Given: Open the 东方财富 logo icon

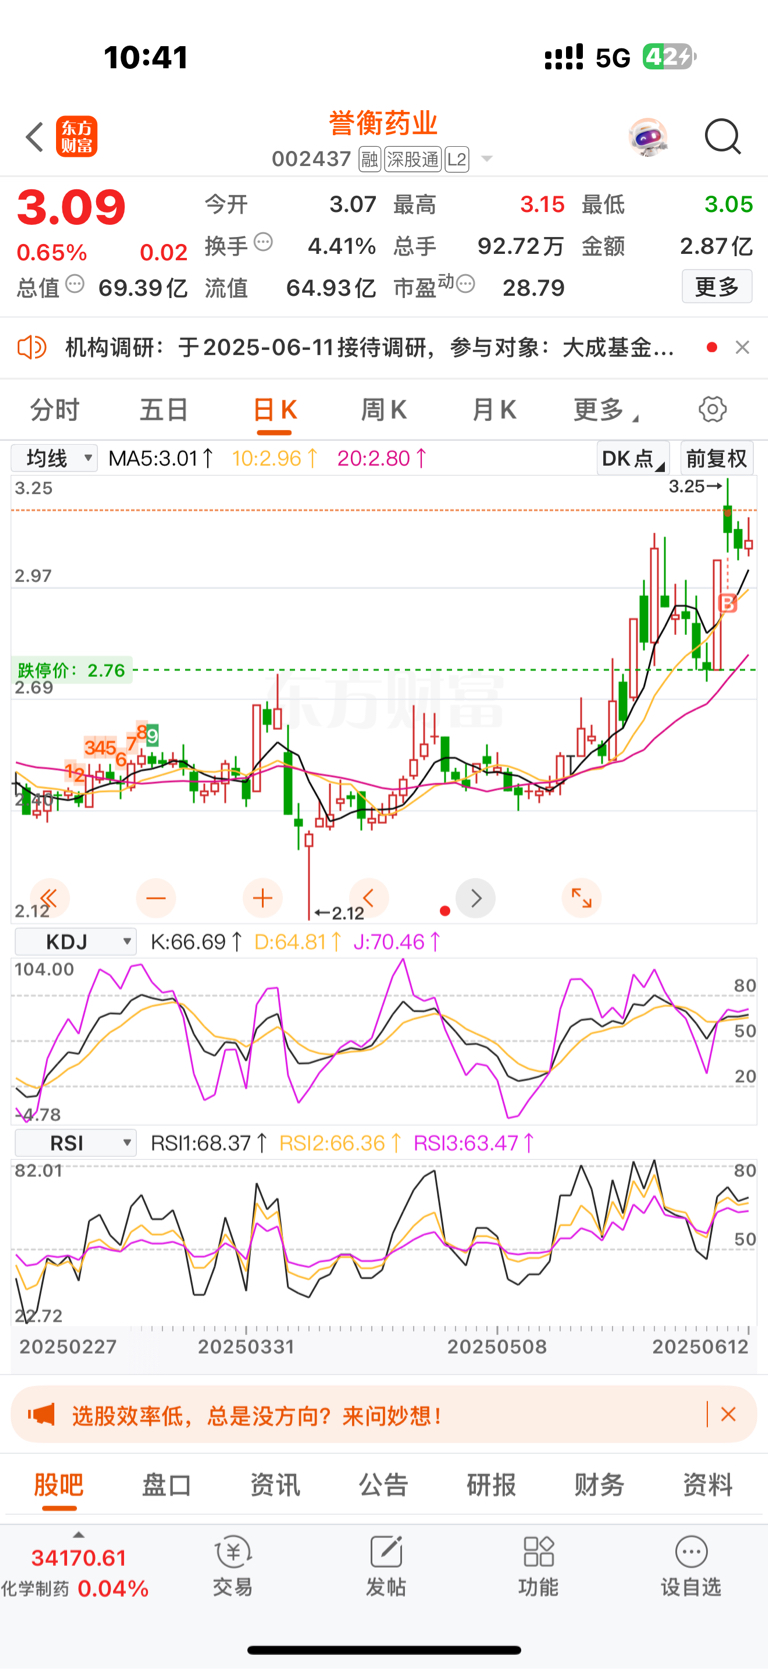Looking at the screenshot, I should (x=77, y=137).
